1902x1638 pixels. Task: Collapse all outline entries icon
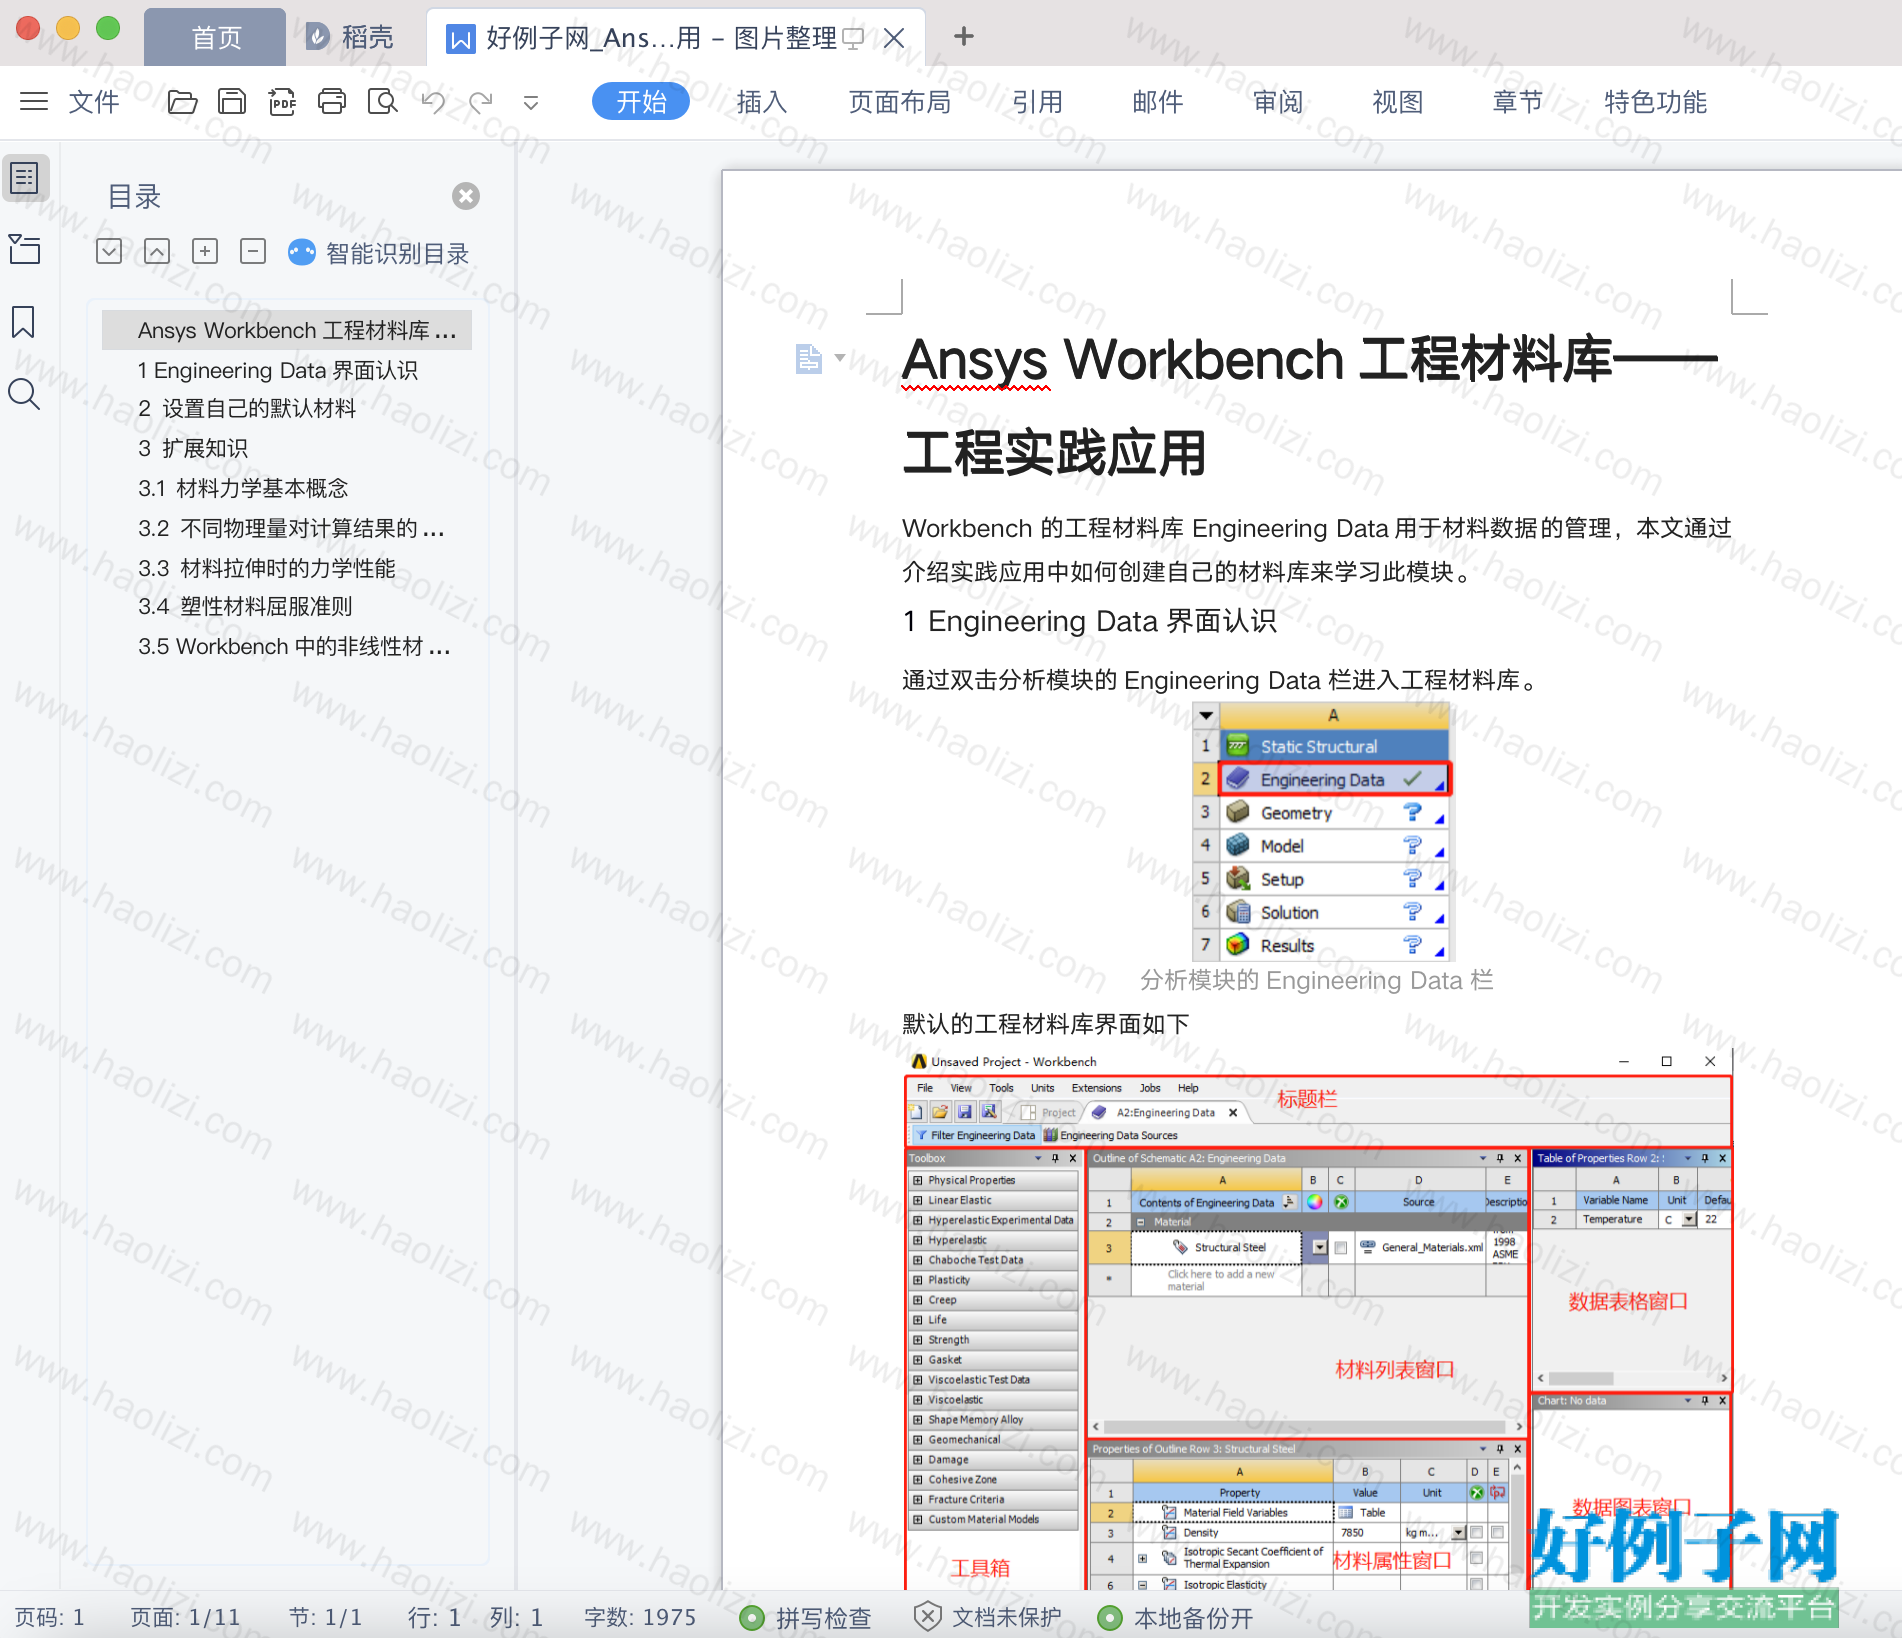tap(253, 251)
